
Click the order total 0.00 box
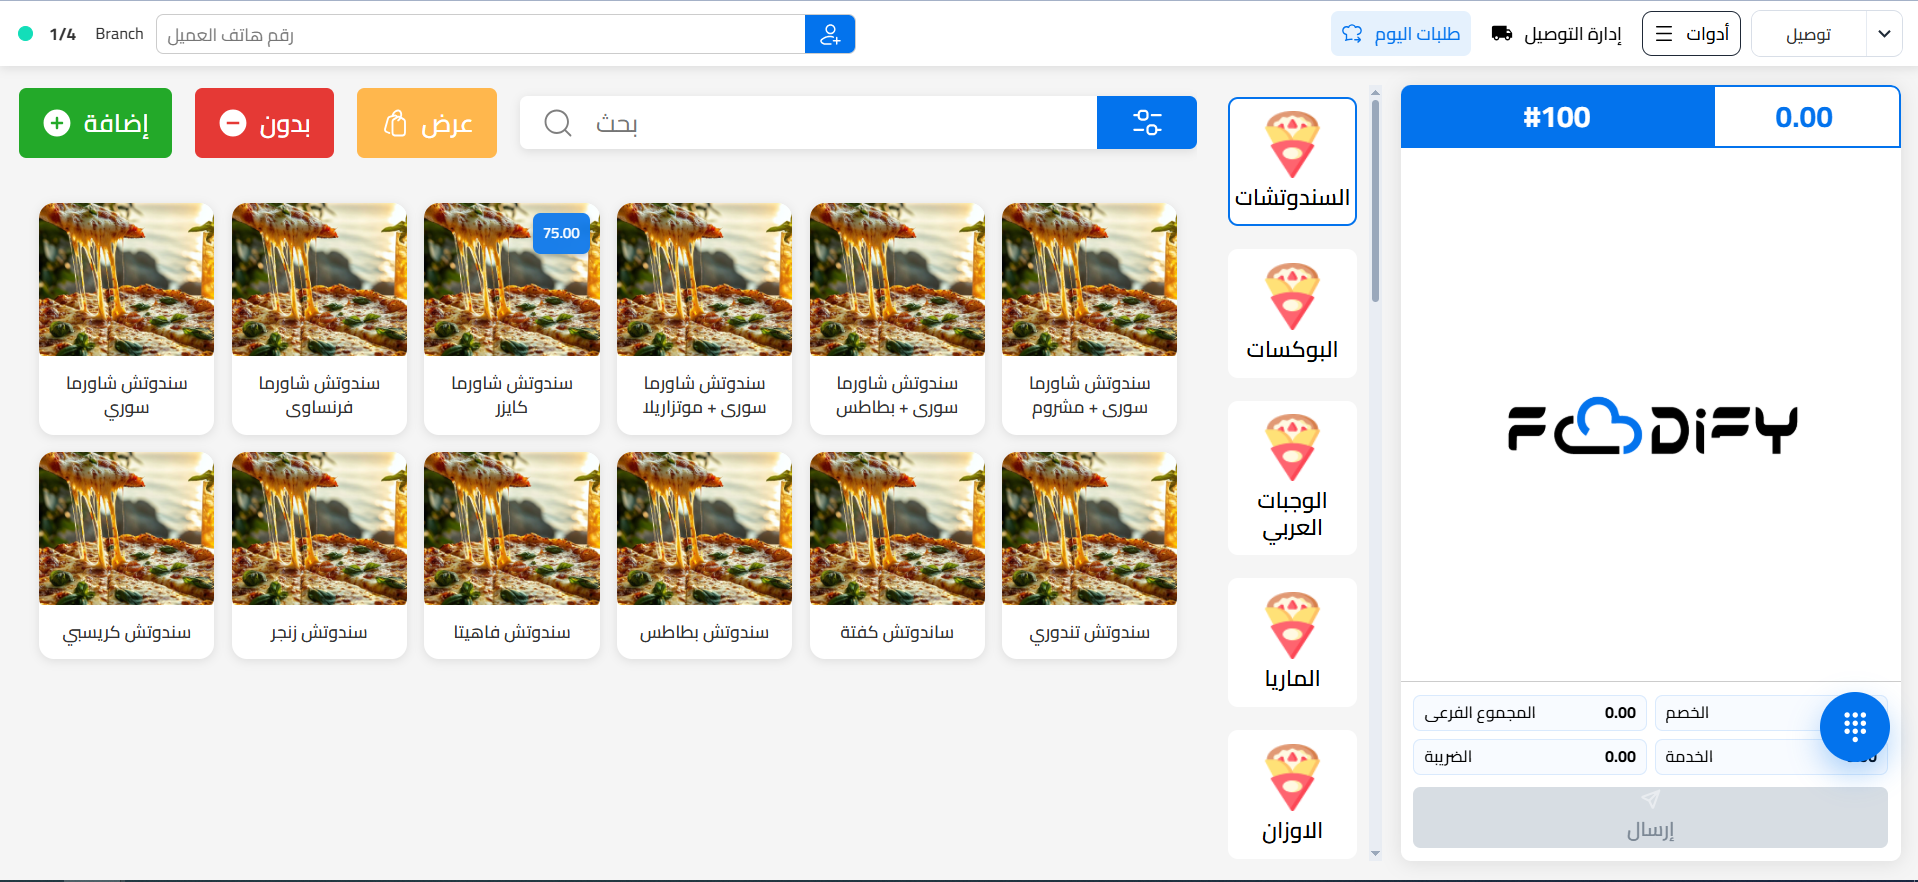click(1806, 117)
